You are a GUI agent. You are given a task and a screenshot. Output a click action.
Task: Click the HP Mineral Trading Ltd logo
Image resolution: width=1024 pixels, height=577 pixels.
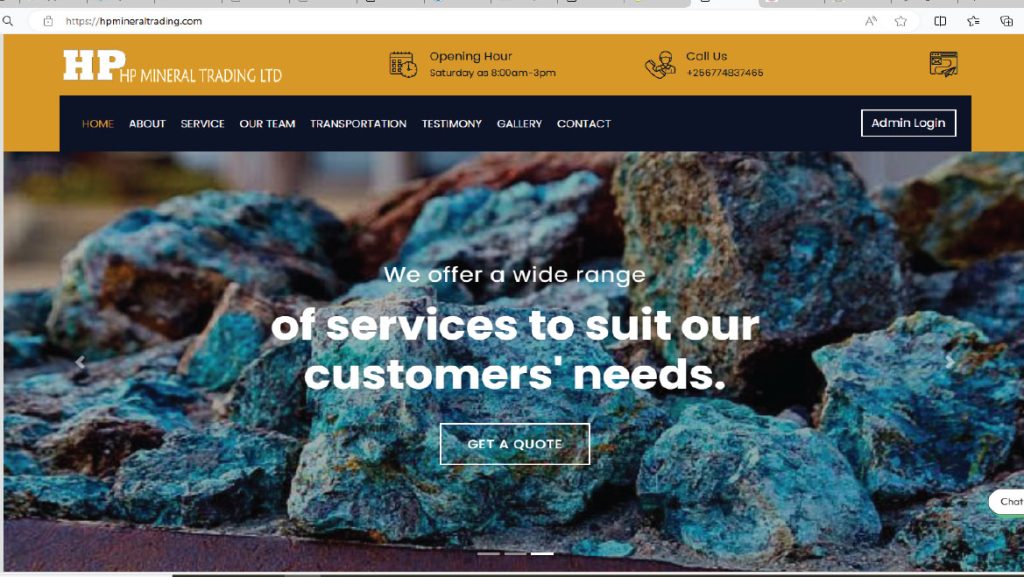172,66
